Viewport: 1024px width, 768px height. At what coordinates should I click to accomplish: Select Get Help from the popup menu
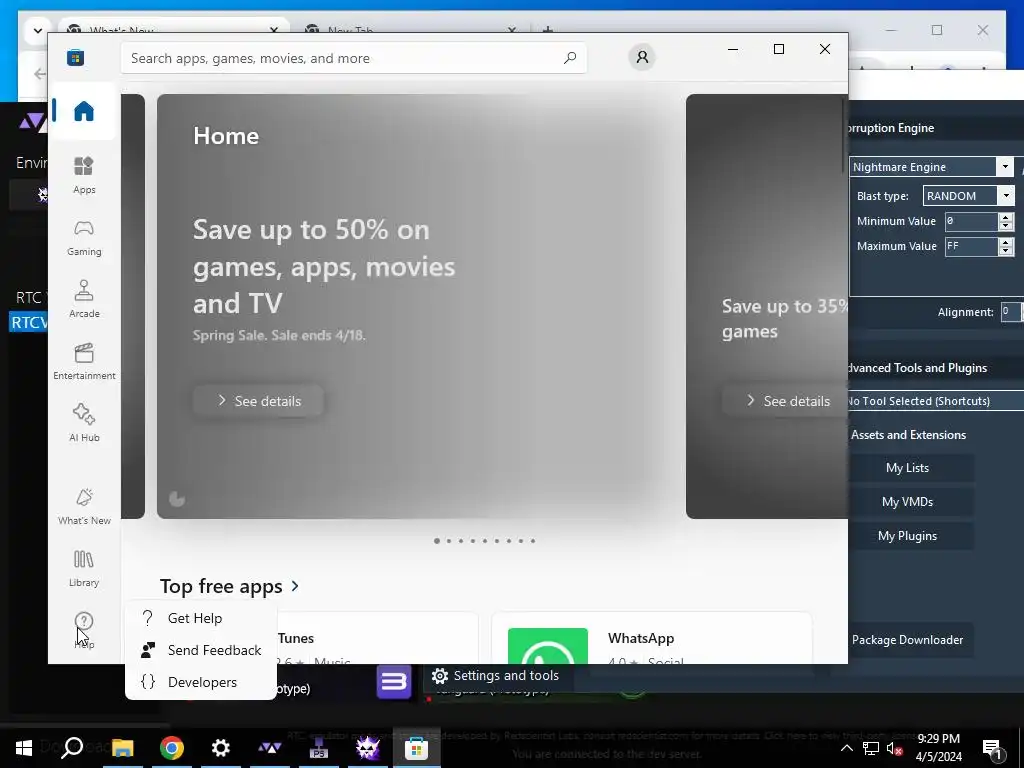(x=200, y=618)
